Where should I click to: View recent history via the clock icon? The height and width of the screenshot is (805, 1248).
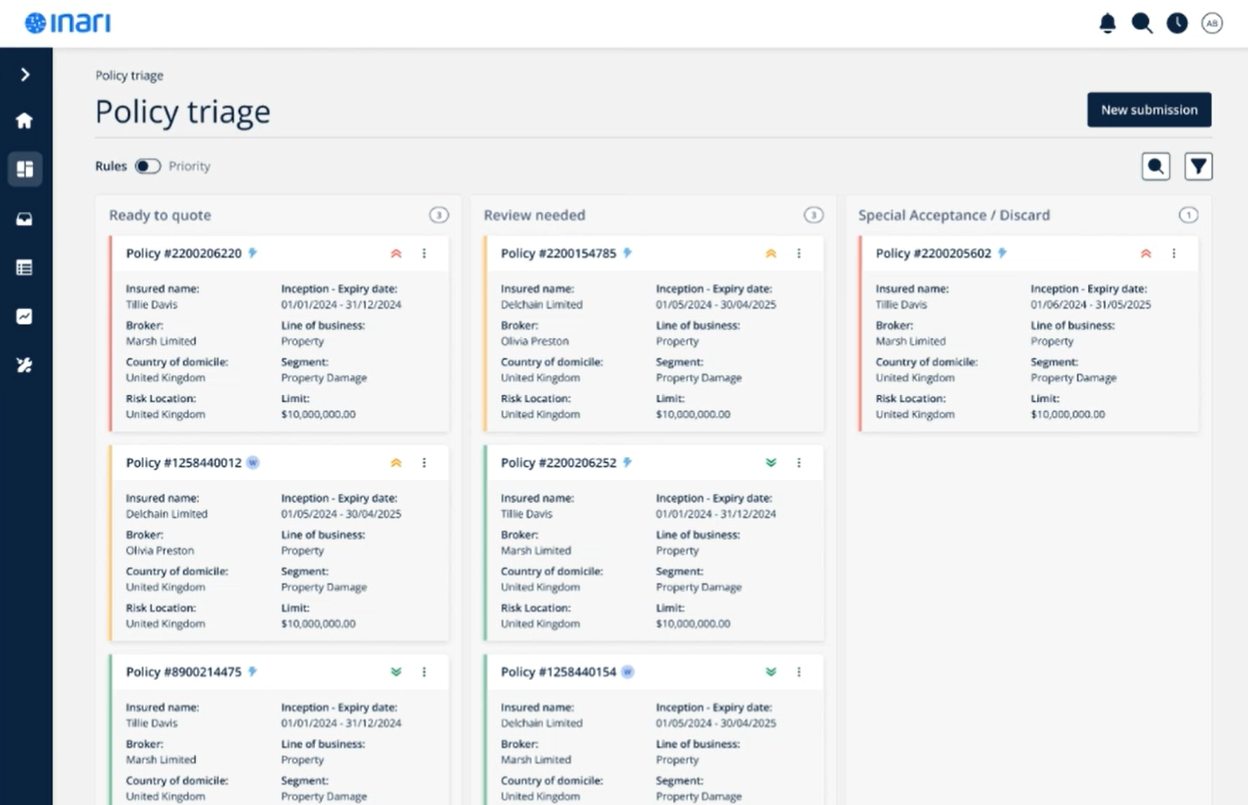coord(1177,22)
